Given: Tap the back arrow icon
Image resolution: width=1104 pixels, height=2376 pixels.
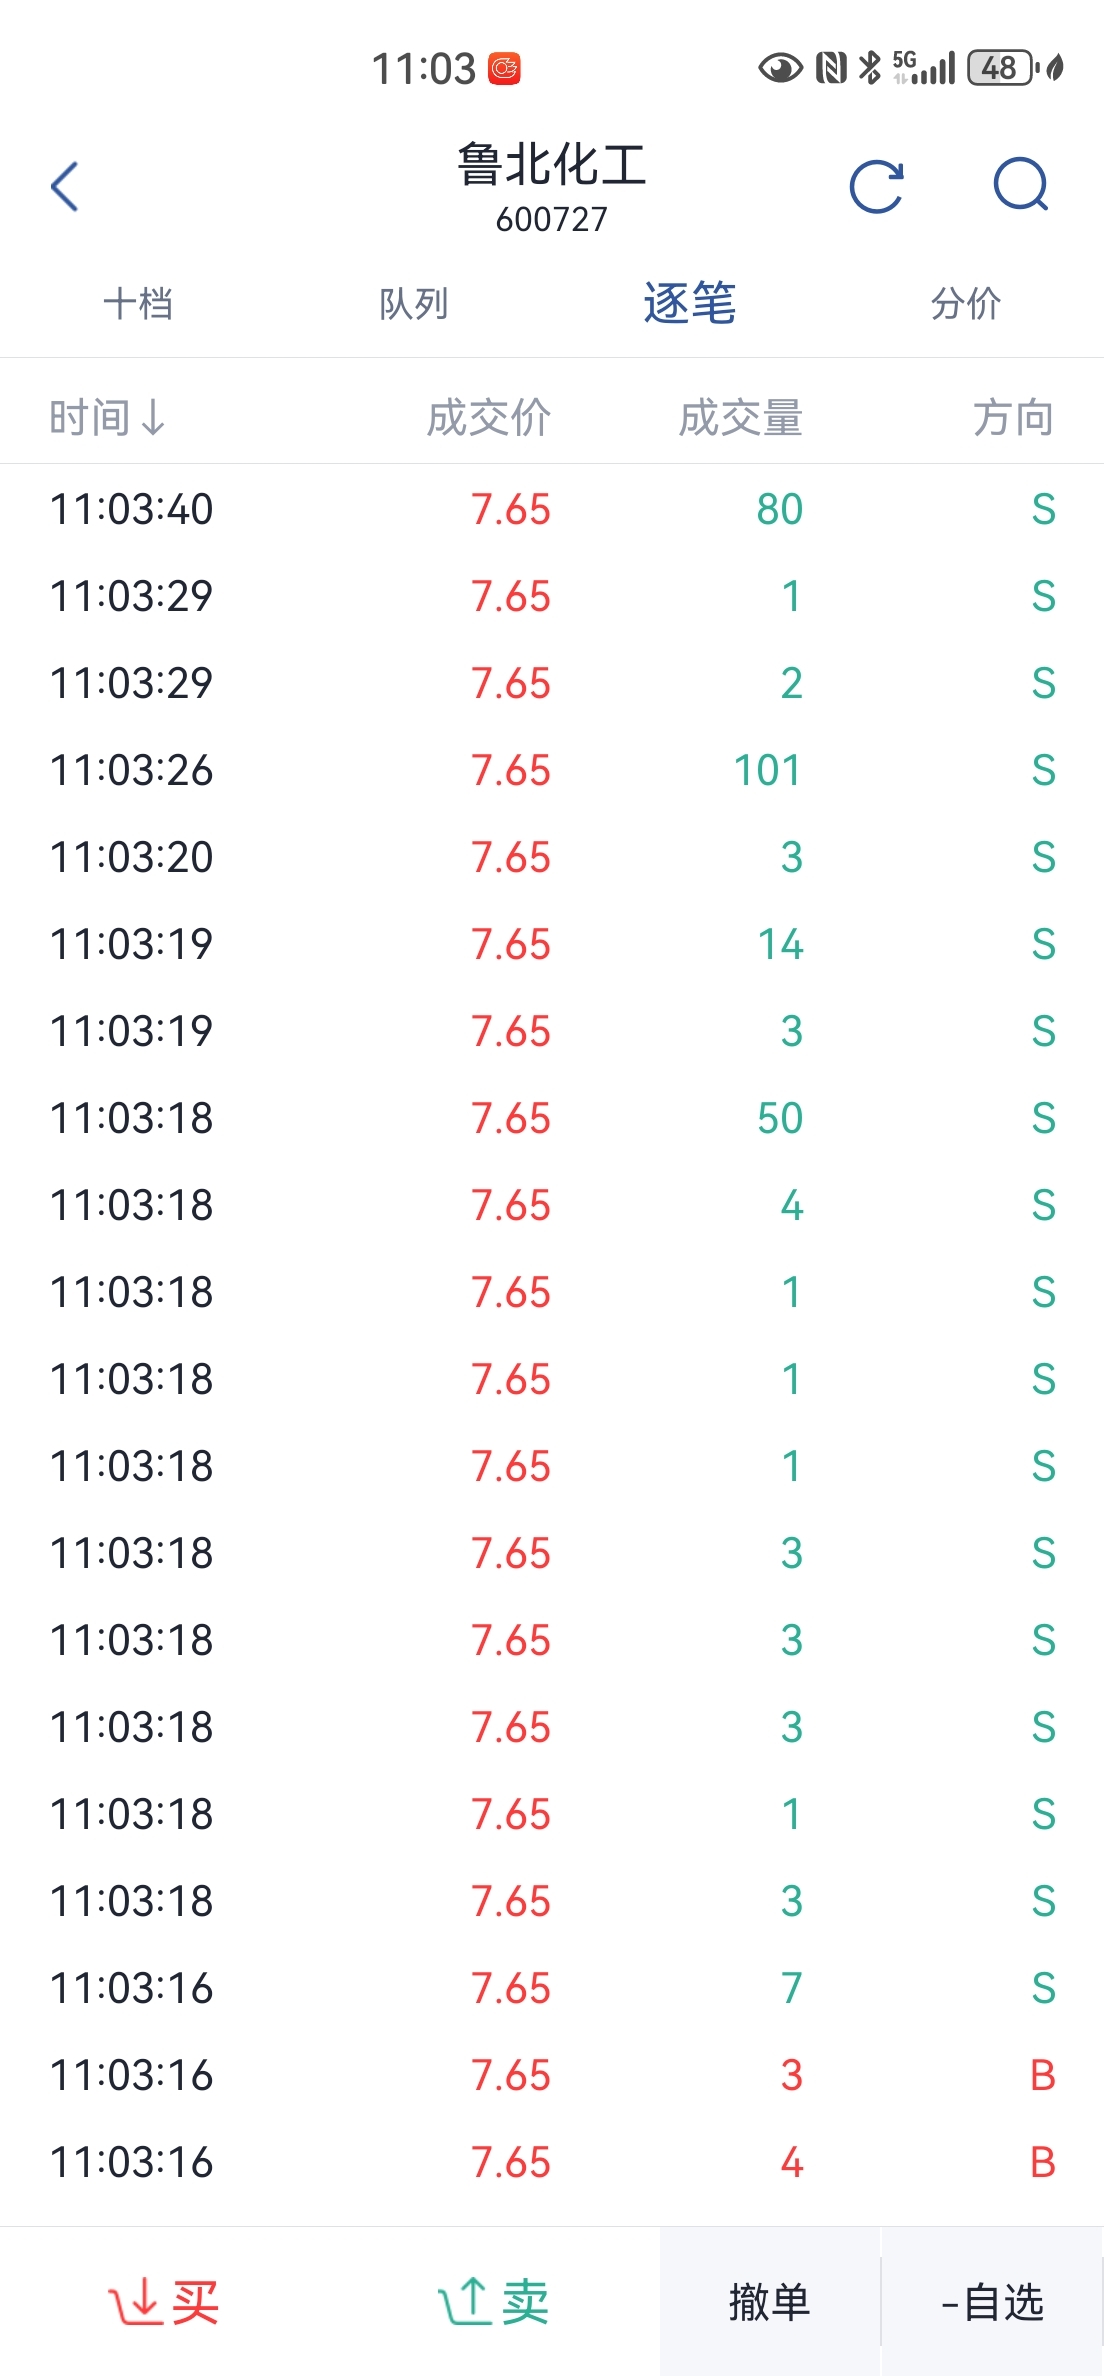Looking at the screenshot, I should [x=65, y=187].
